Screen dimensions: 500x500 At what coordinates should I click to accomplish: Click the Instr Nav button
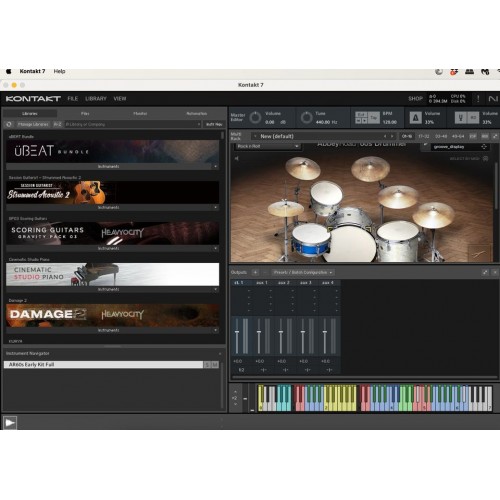click(x=214, y=124)
